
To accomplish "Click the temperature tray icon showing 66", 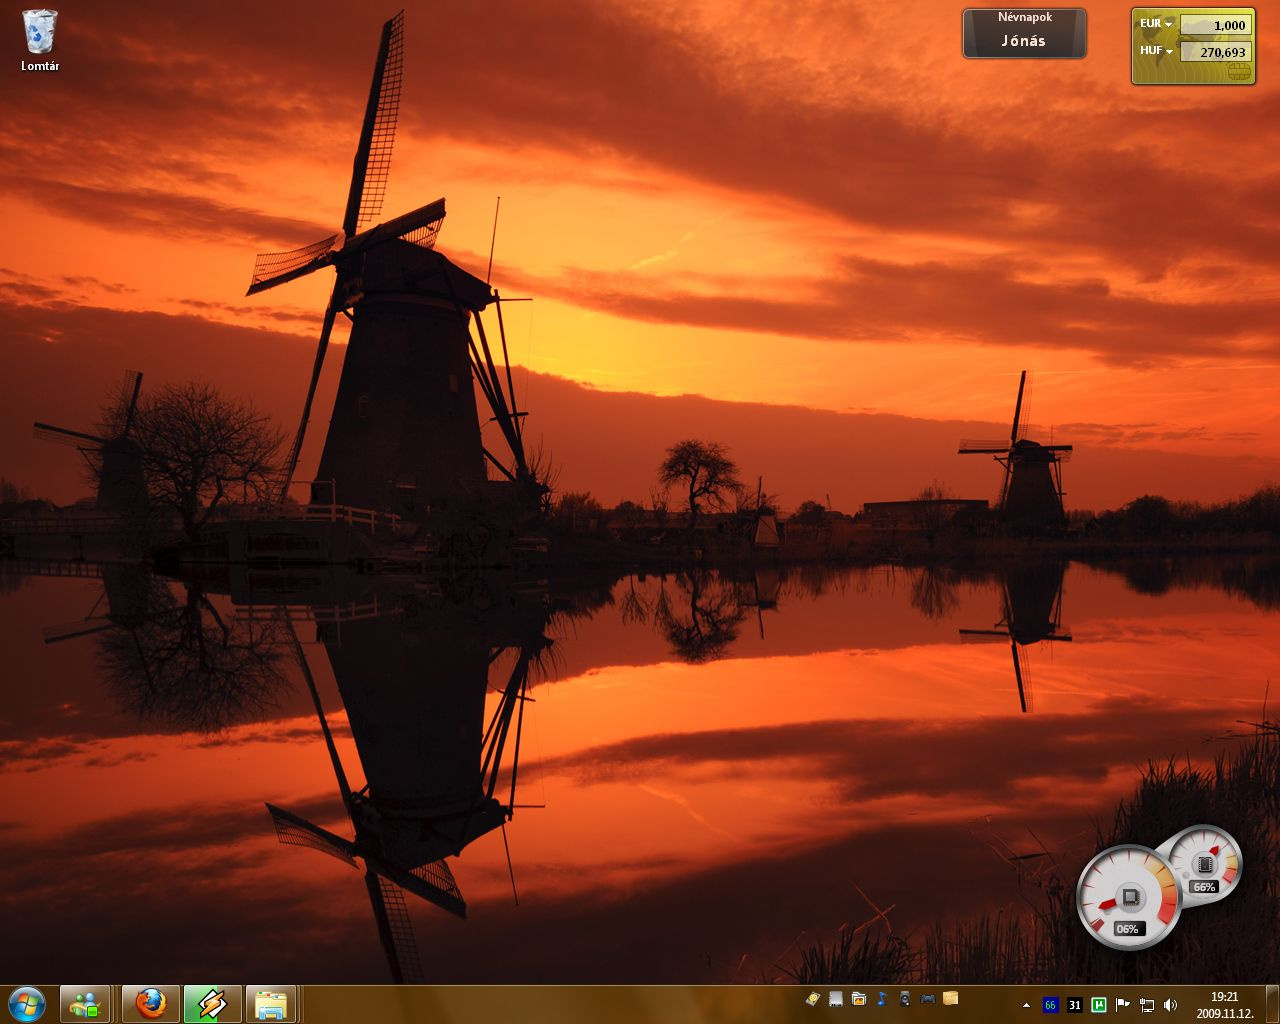I will click(x=1050, y=1005).
